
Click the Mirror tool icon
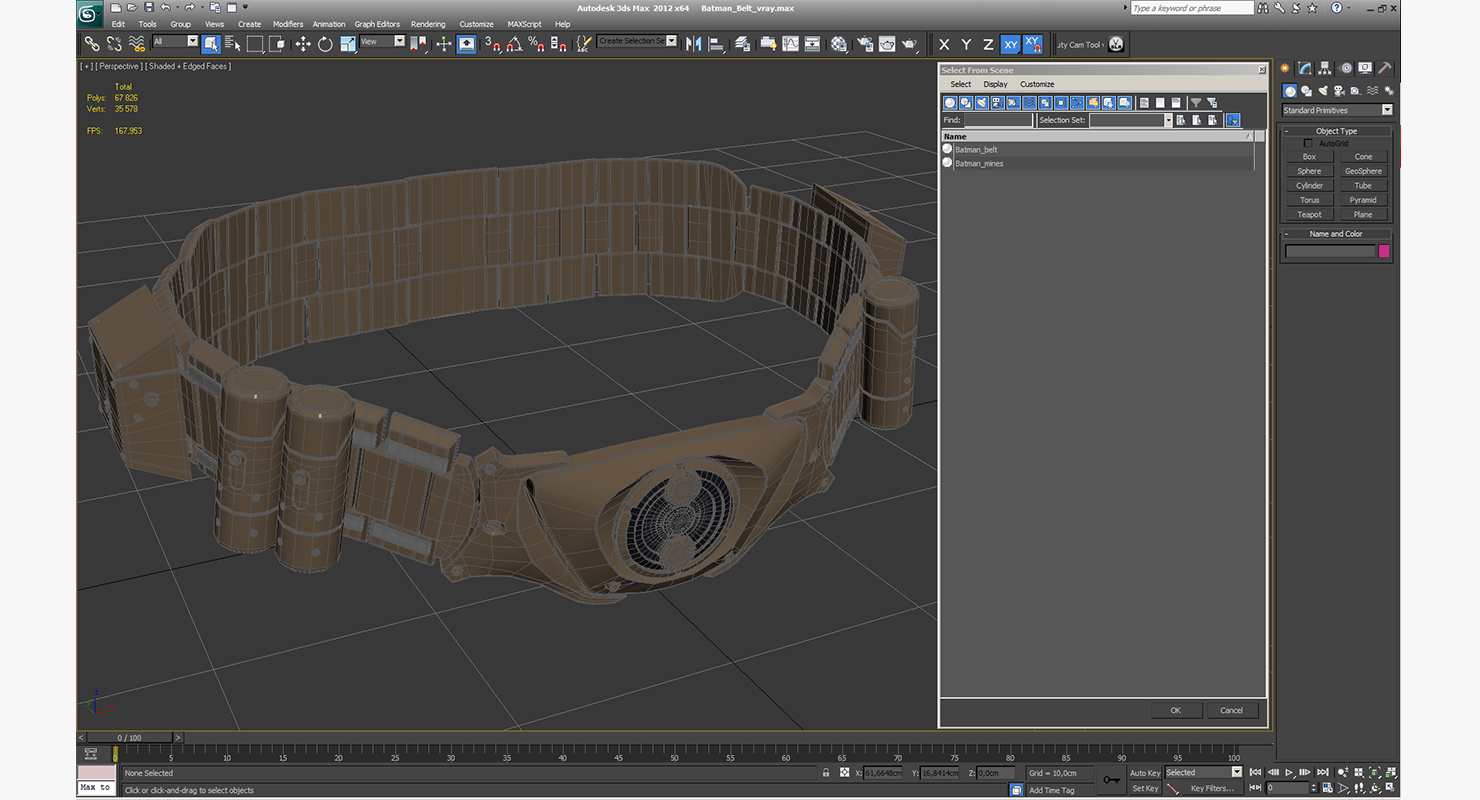(x=692, y=44)
